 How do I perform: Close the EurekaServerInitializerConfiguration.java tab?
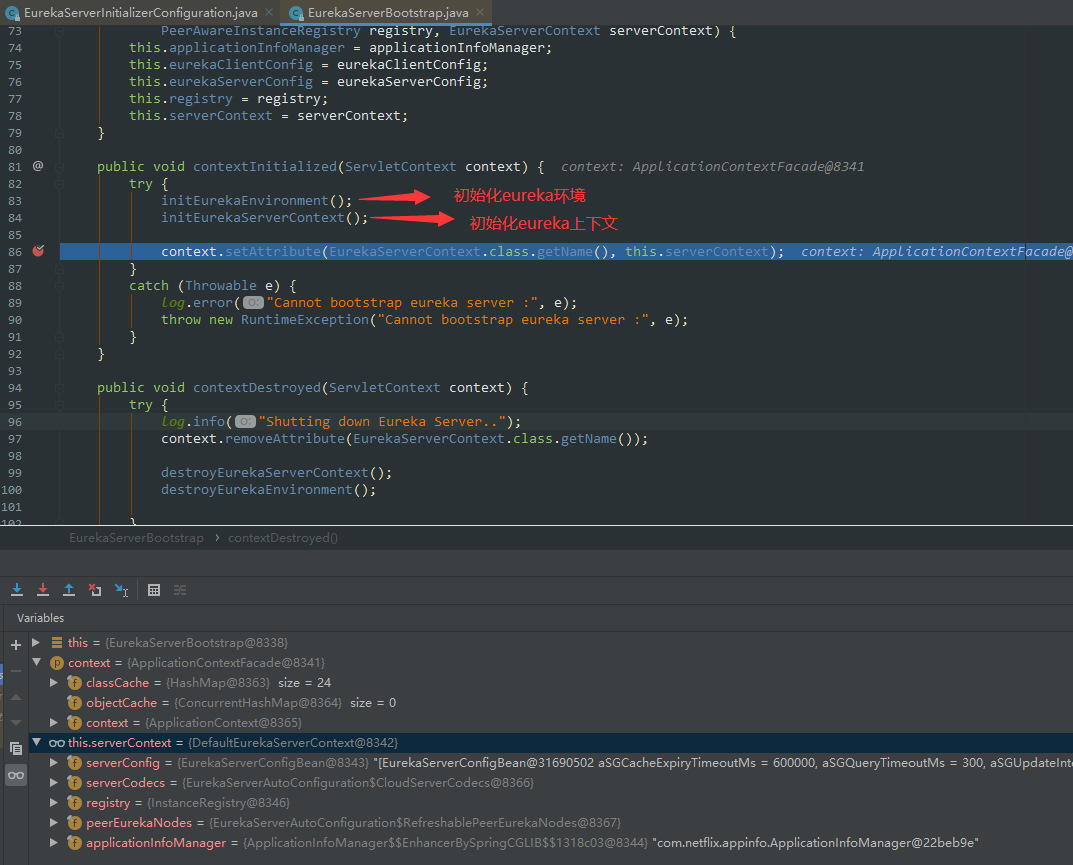coord(269,12)
